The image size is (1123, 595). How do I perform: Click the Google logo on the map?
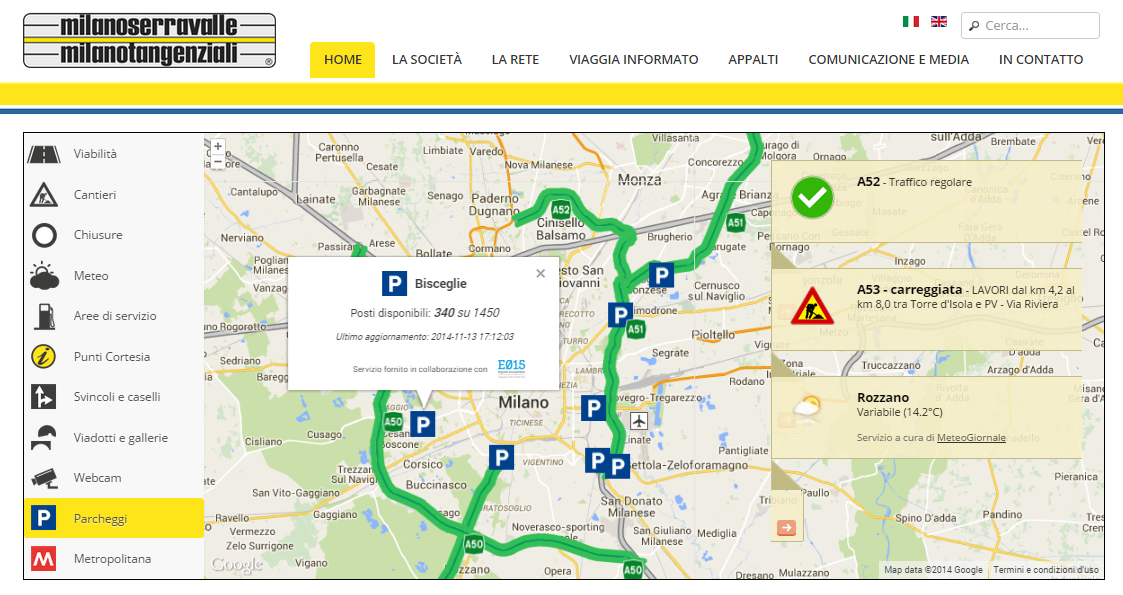tap(237, 565)
